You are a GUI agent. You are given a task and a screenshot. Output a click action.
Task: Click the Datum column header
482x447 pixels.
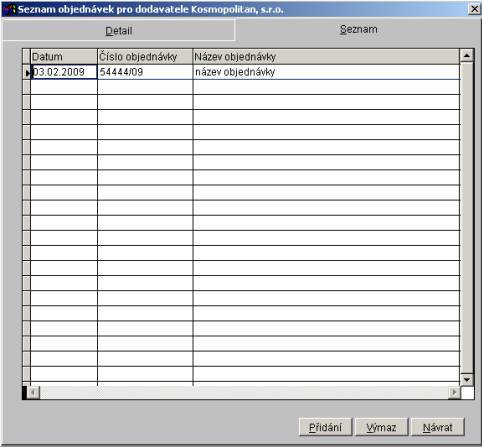(x=64, y=57)
